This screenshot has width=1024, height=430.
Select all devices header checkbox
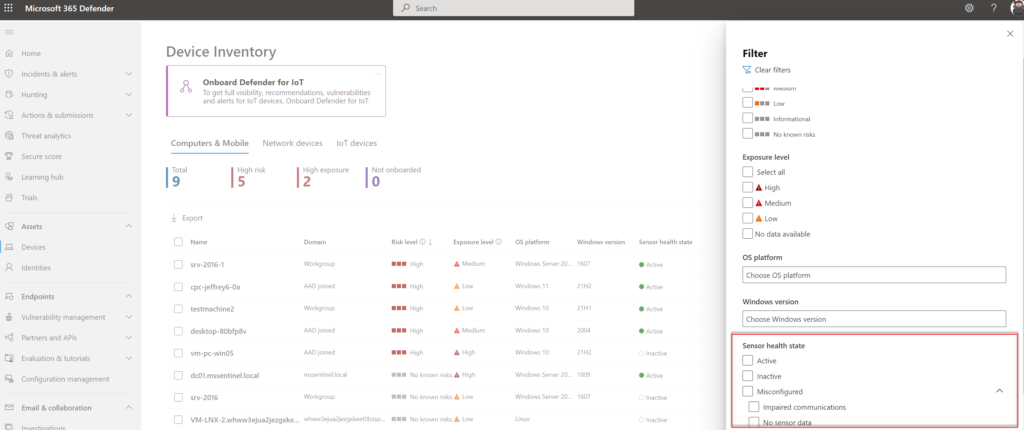pos(178,242)
